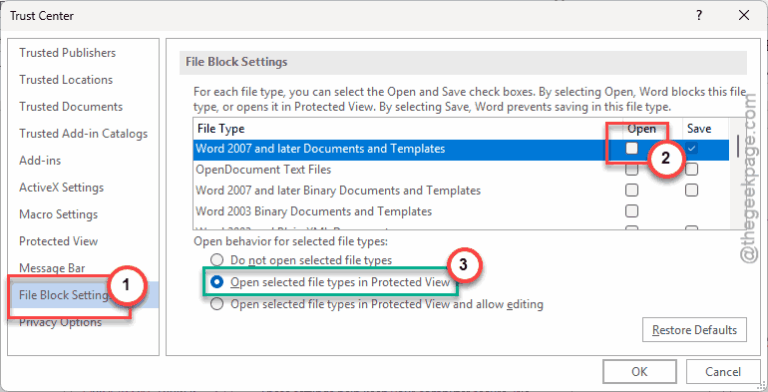Cancel the Trust Center dialog
The image size is (768, 392).
723,372
